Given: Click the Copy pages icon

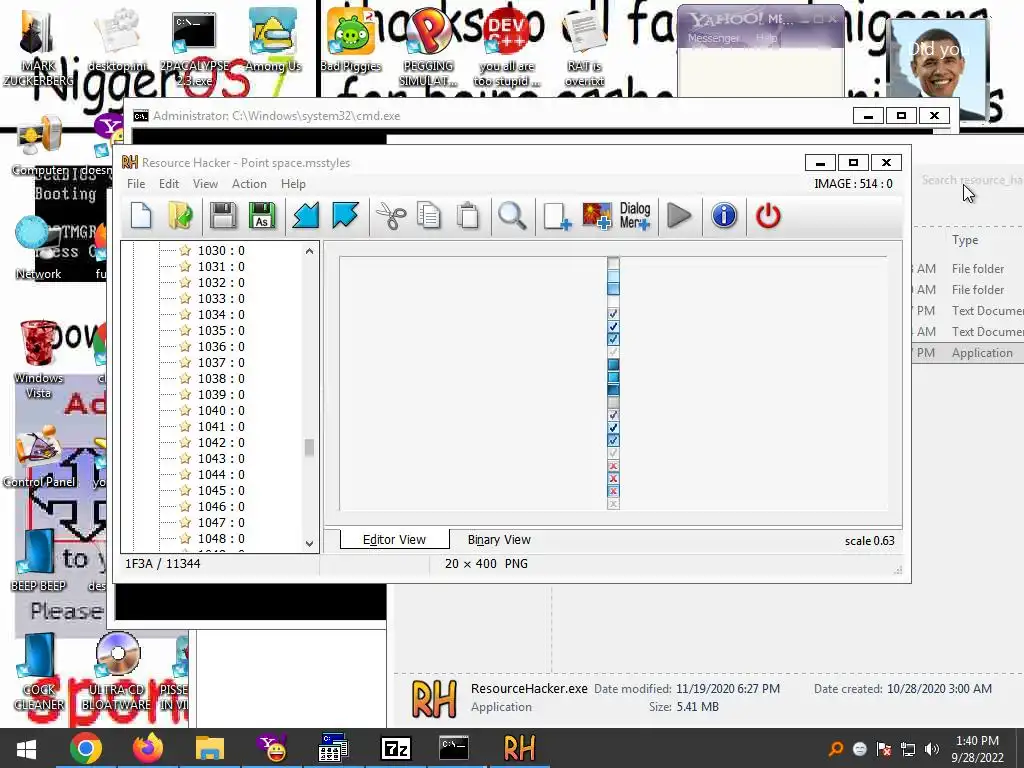Looking at the screenshot, I should 428,216.
